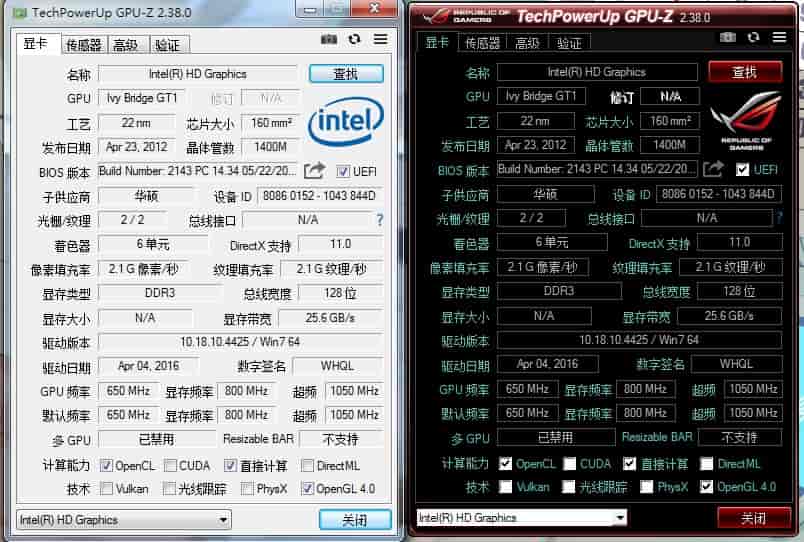Switch to 传感器 tab in dark window

(482, 43)
